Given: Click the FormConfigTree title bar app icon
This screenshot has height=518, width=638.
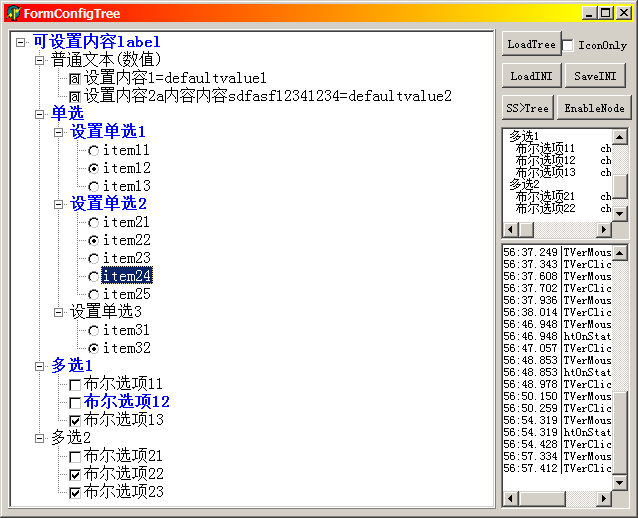Looking at the screenshot, I should click(13, 12).
